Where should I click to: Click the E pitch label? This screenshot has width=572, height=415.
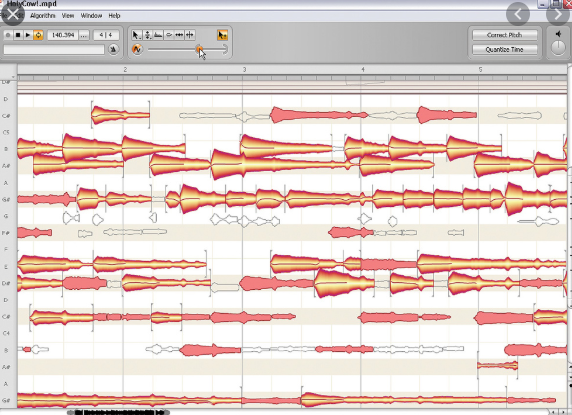pyautogui.click(x=5, y=267)
